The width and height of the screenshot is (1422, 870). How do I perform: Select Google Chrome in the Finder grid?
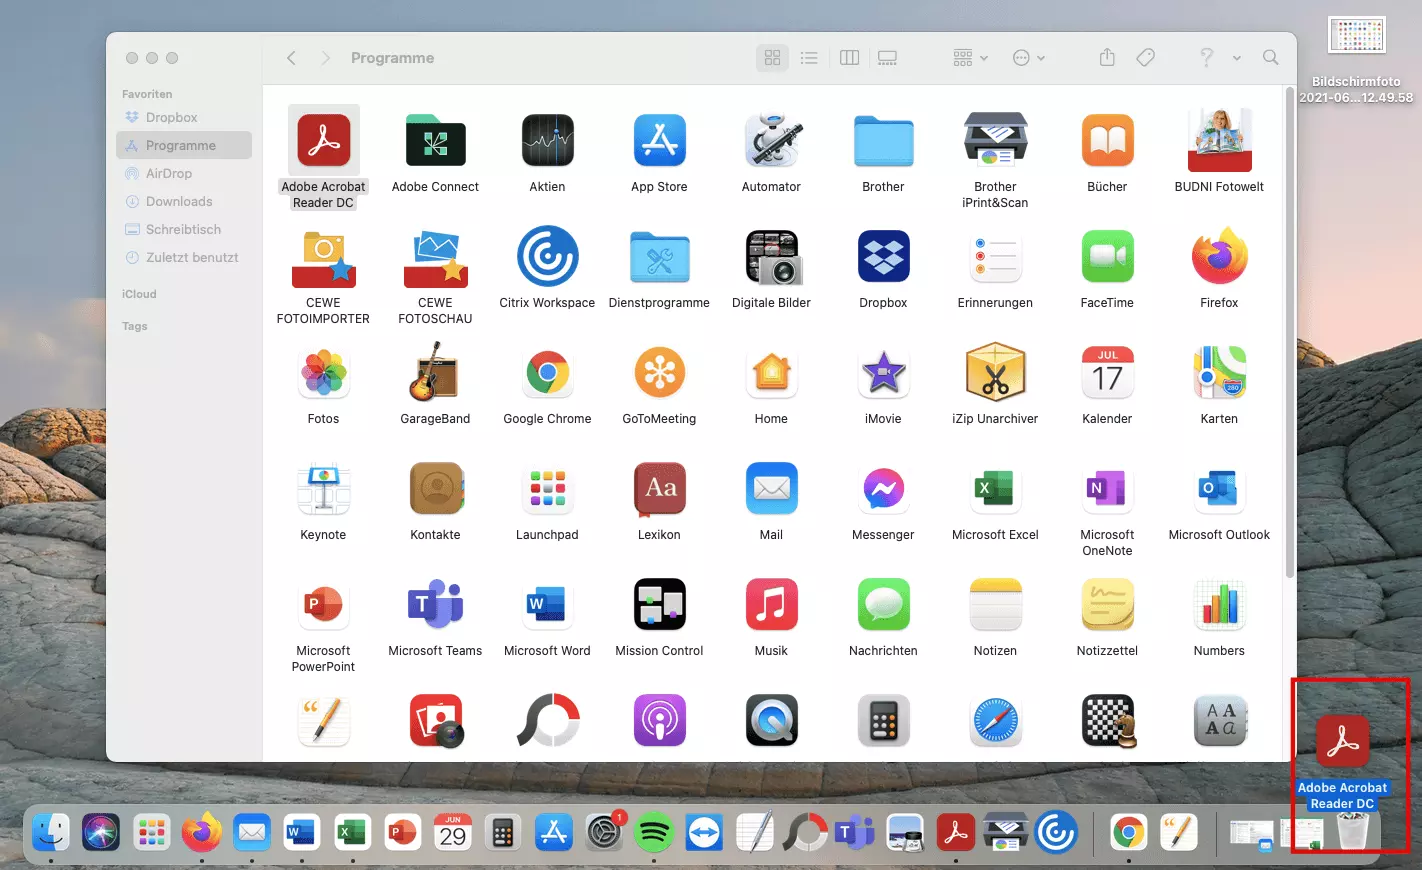click(x=547, y=373)
